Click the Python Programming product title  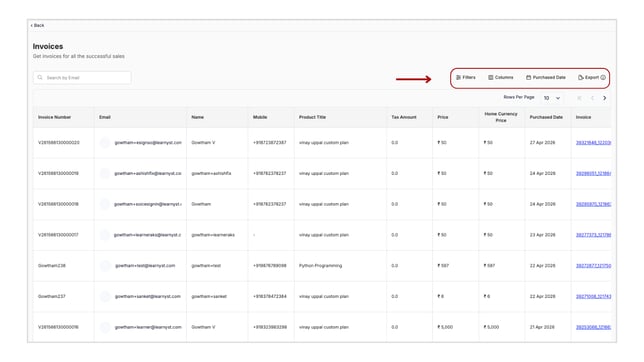pos(320,266)
